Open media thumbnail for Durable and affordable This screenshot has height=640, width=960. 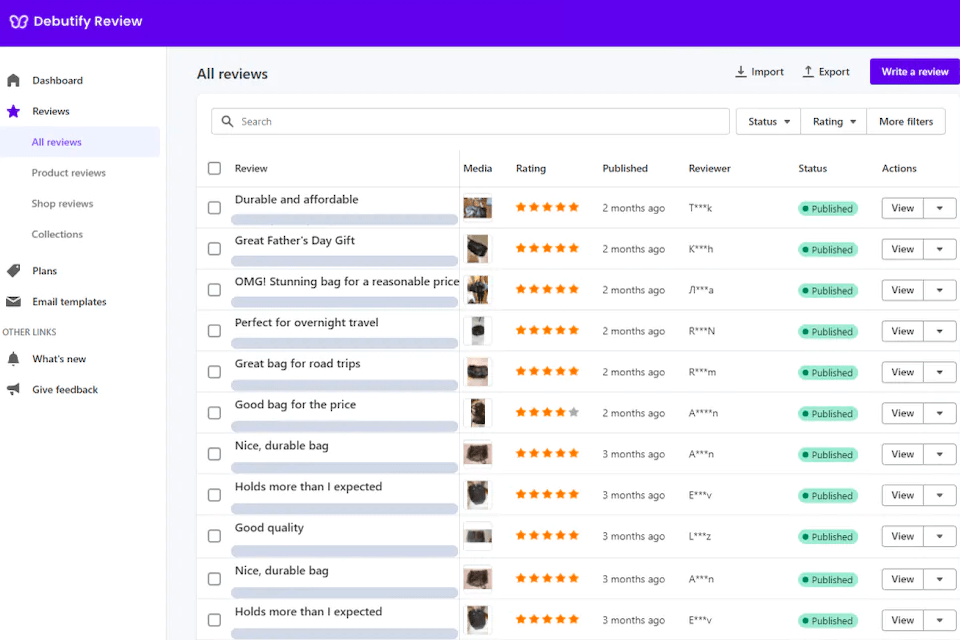[x=478, y=208]
